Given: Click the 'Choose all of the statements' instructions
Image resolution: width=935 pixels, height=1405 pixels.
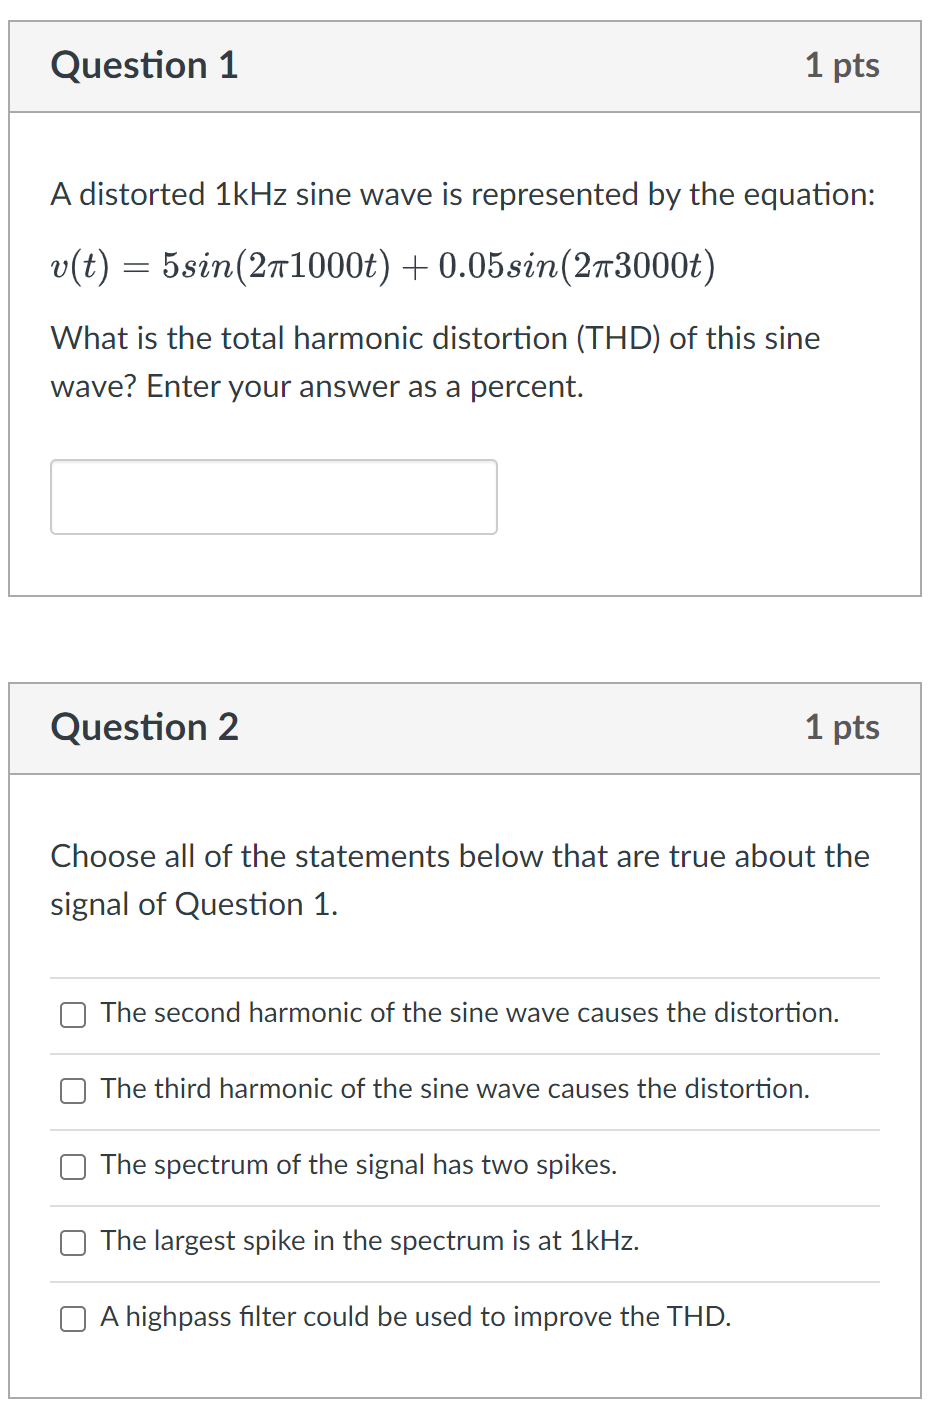Looking at the screenshot, I should click(x=460, y=880).
